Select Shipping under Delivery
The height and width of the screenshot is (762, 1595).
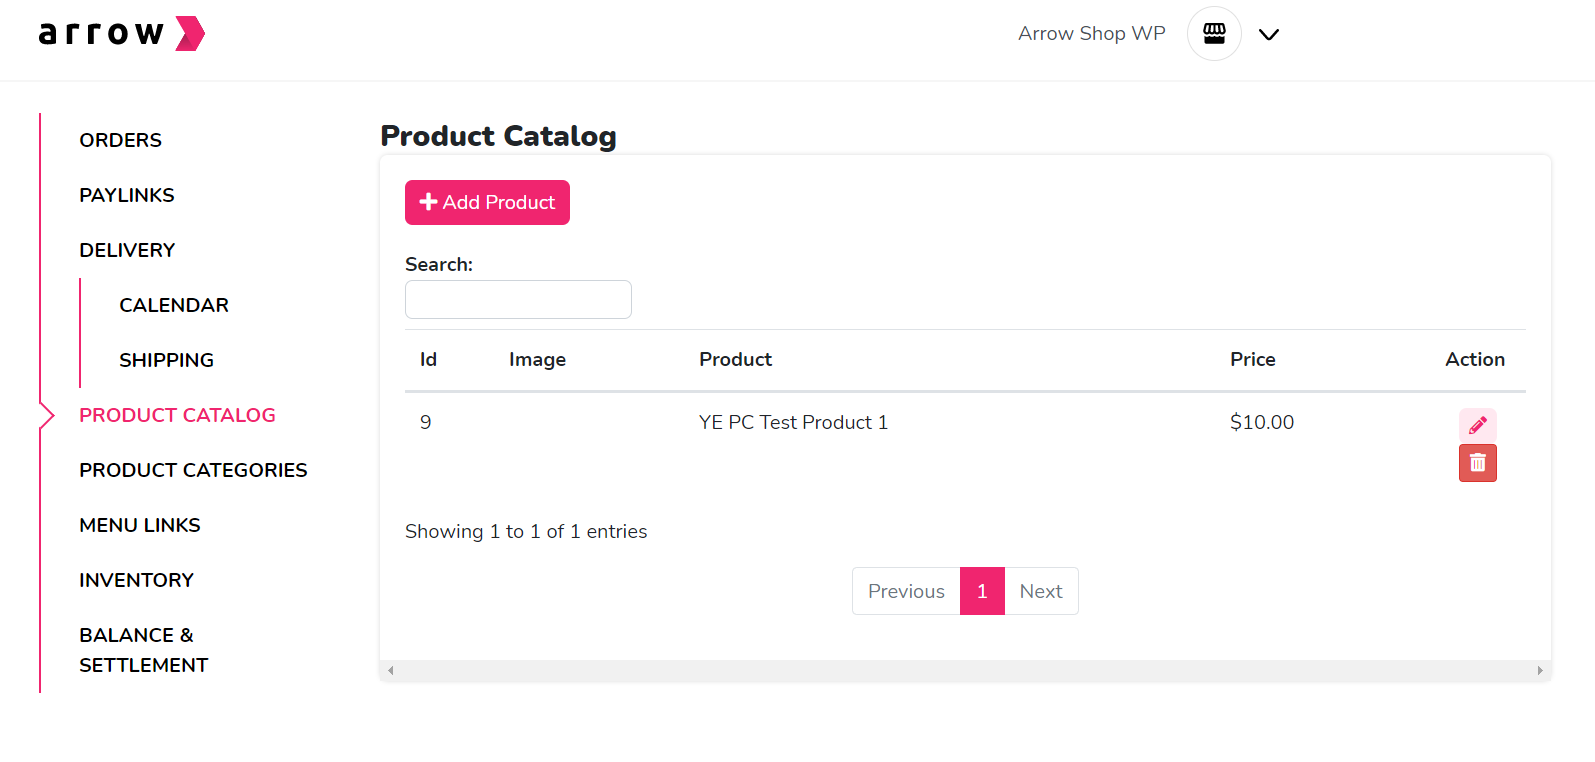167,360
